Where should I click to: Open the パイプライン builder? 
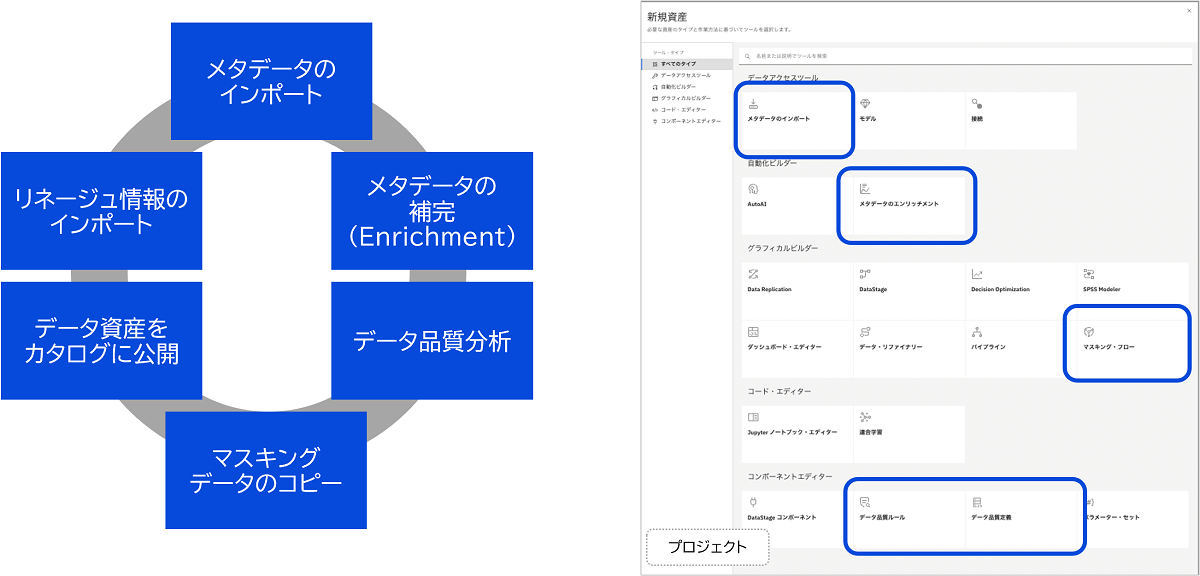[x=990, y=345]
